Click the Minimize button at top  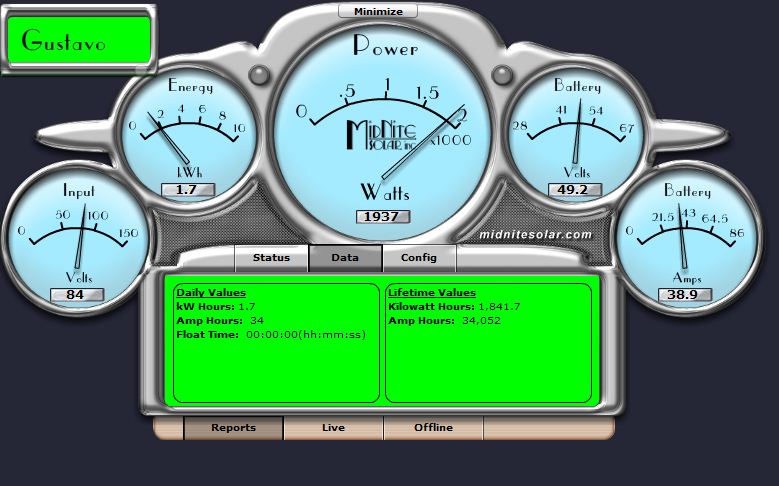click(x=378, y=11)
